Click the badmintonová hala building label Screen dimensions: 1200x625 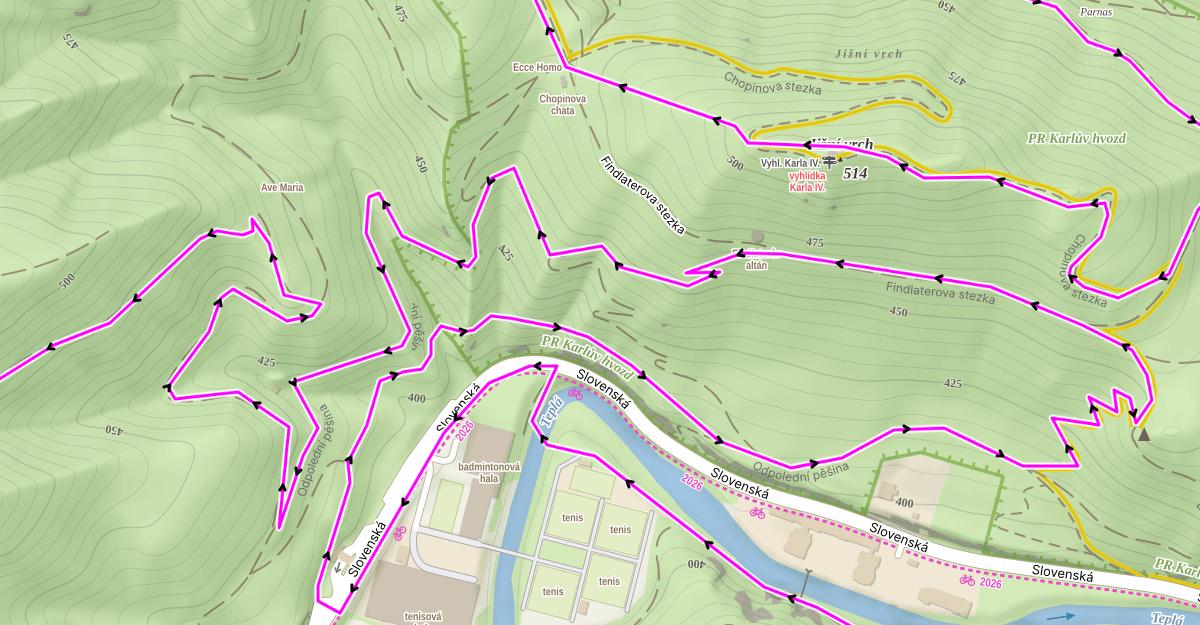489,473
